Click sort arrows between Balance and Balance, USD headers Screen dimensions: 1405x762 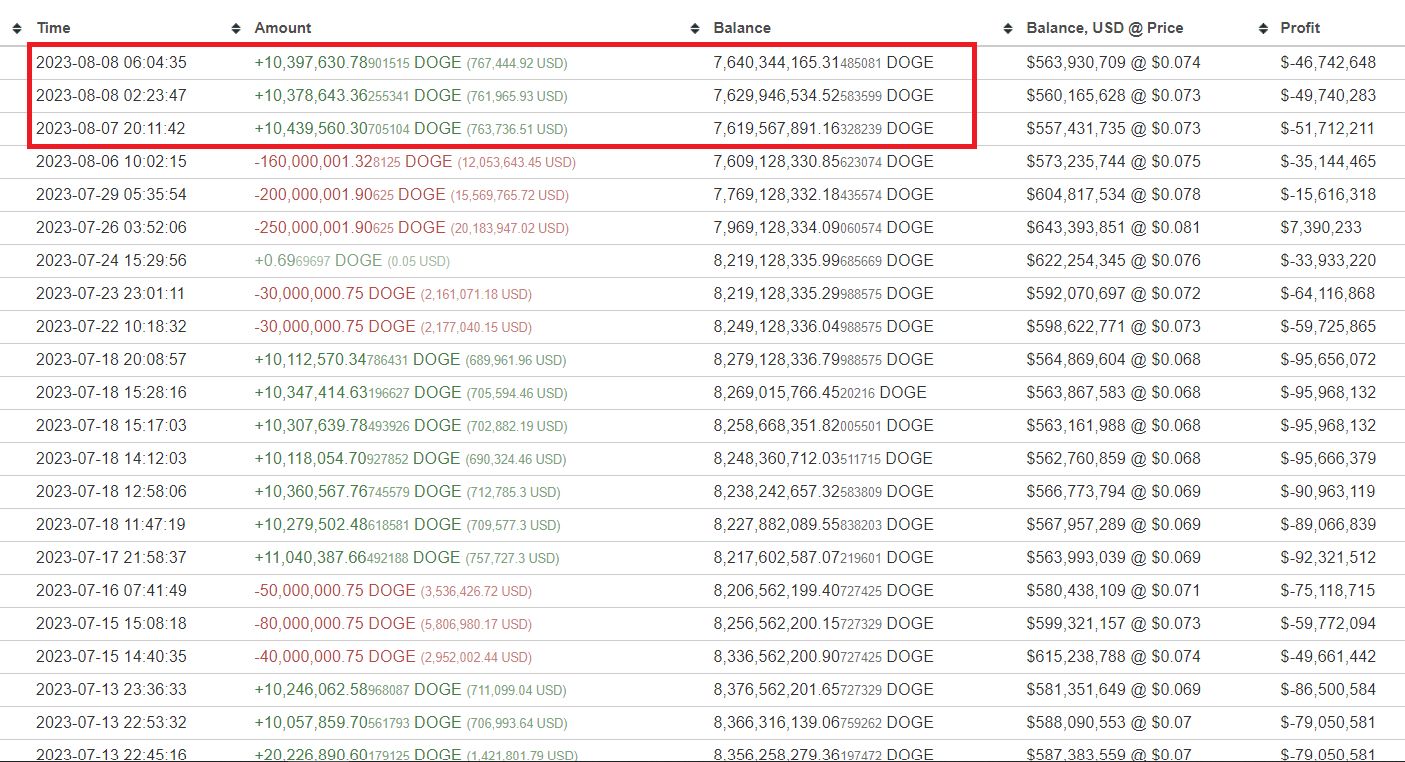pyautogui.click(x=1008, y=28)
